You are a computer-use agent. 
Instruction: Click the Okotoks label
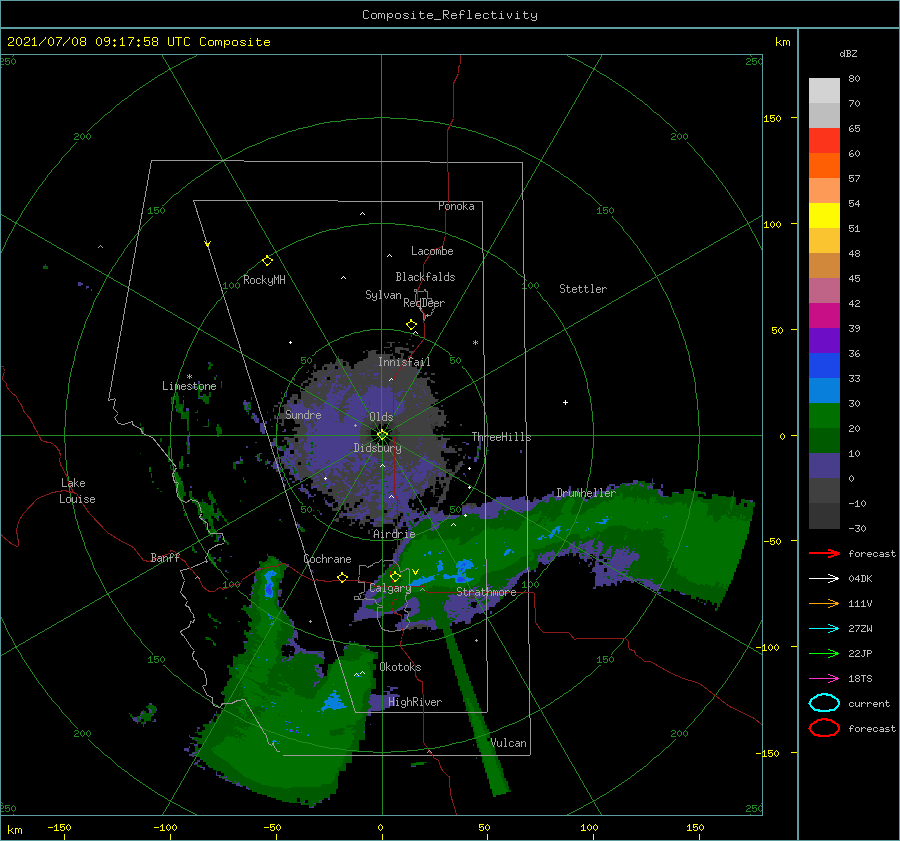[400, 667]
